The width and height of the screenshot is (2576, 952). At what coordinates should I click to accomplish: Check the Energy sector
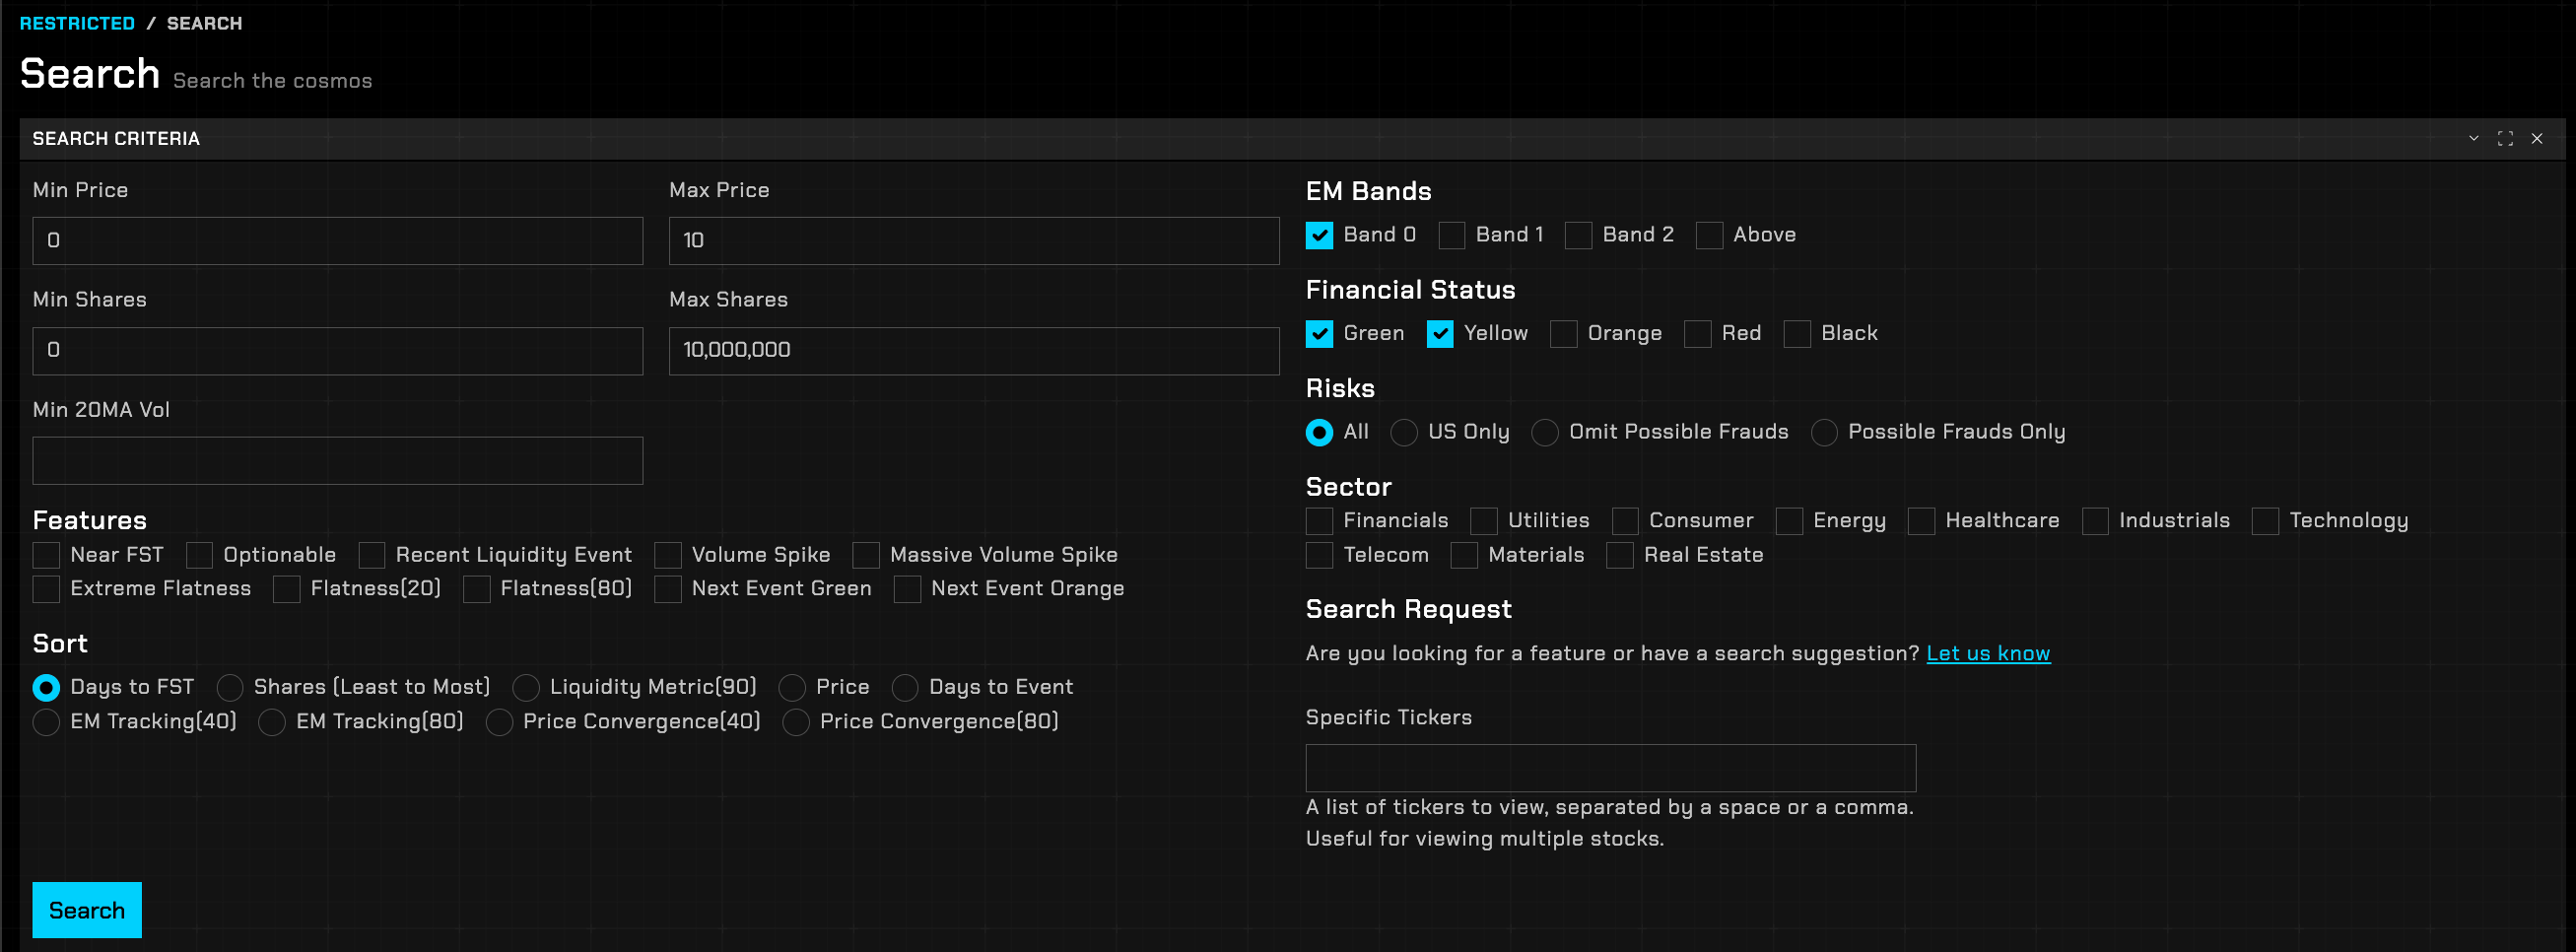pyautogui.click(x=1789, y=521)
